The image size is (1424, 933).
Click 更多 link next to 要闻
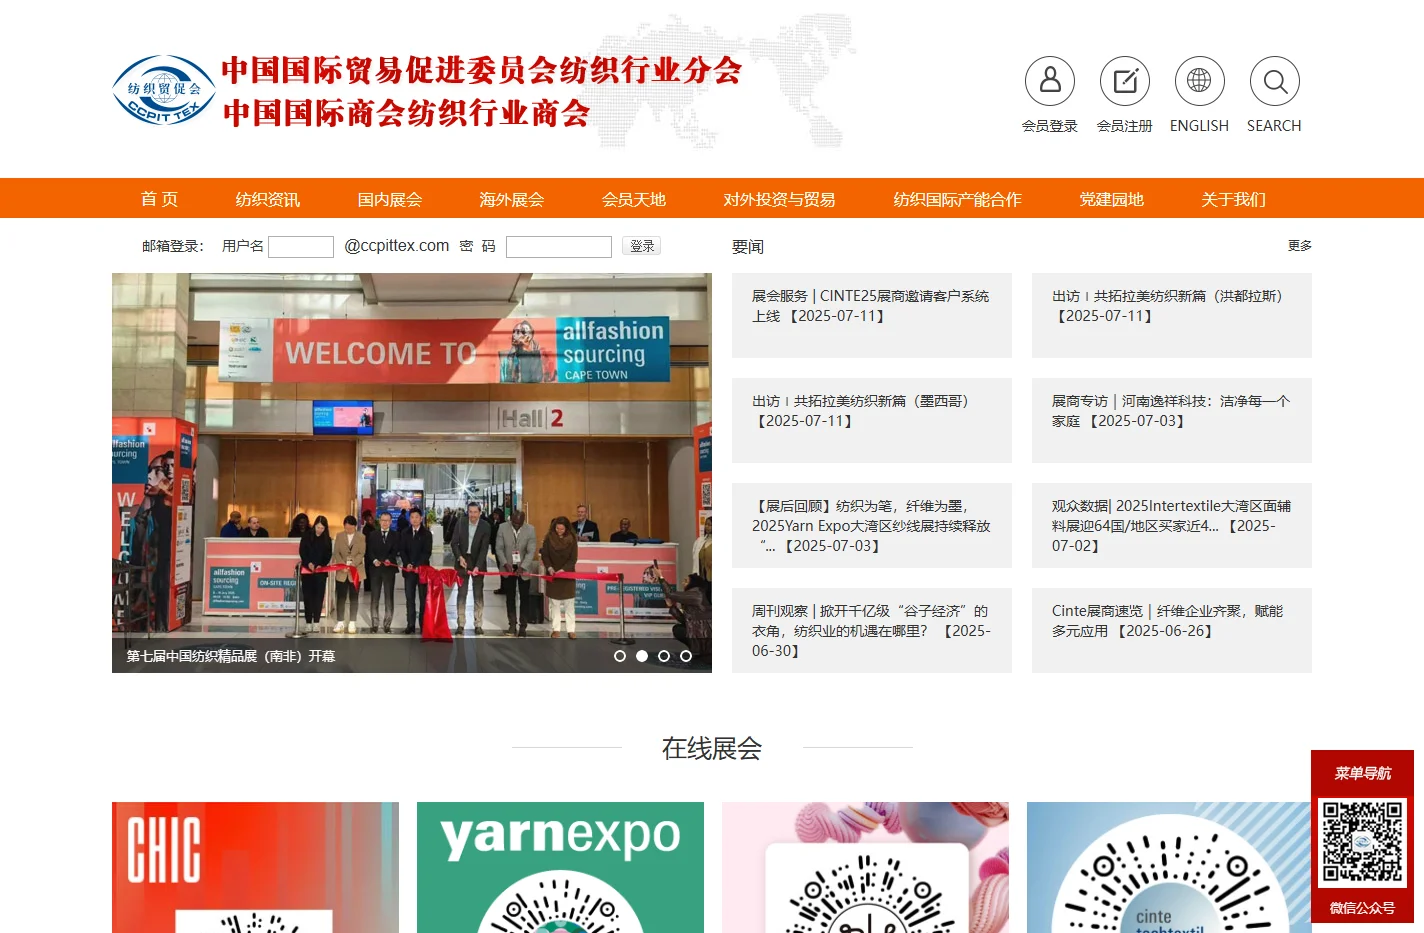(1300, 245)
